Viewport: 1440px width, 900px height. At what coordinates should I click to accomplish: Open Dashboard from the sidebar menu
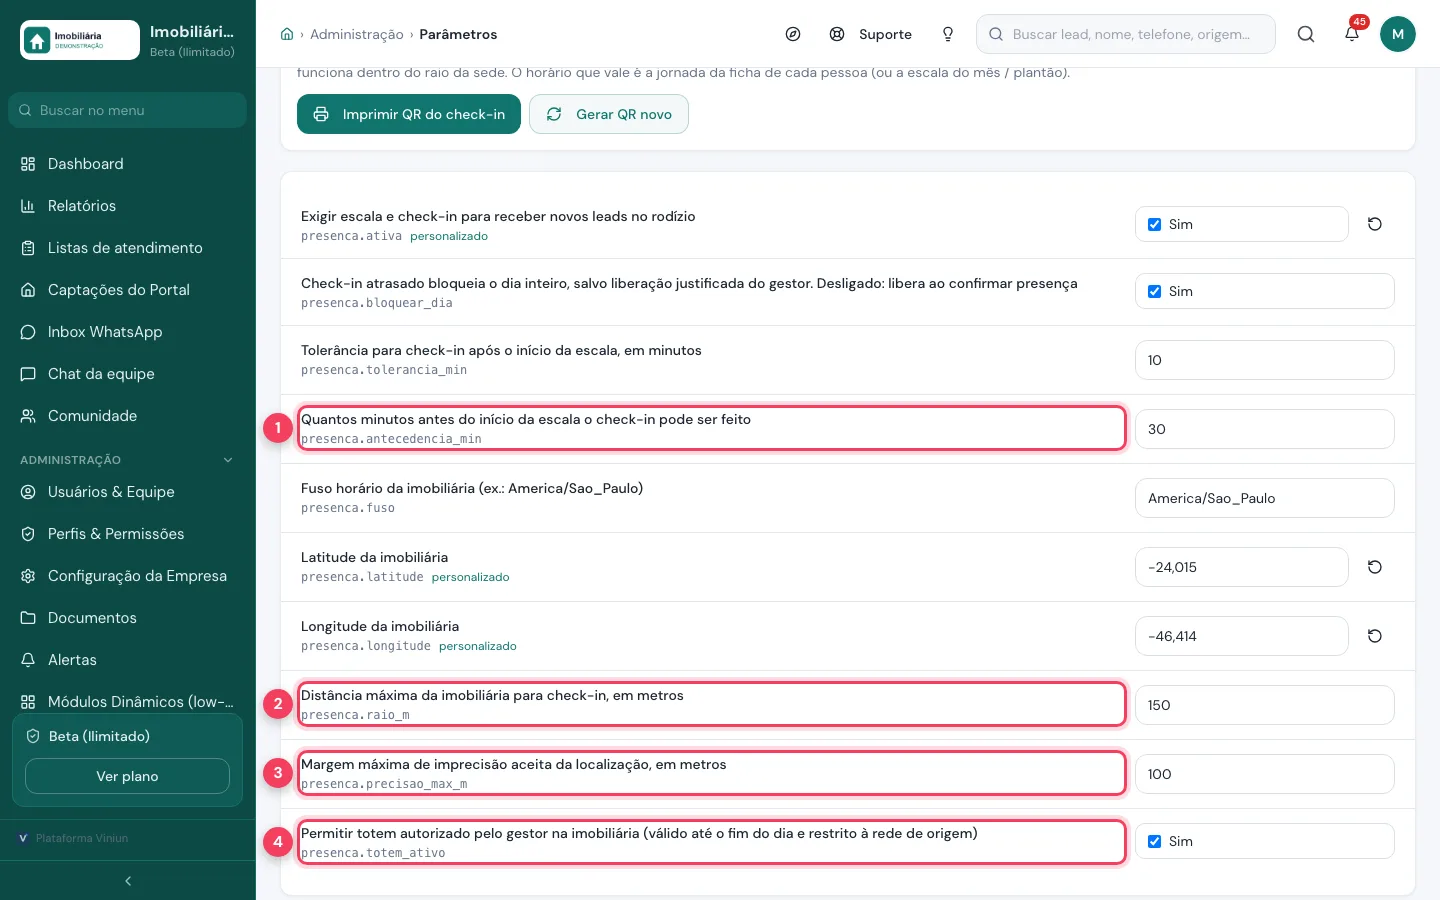128,164
